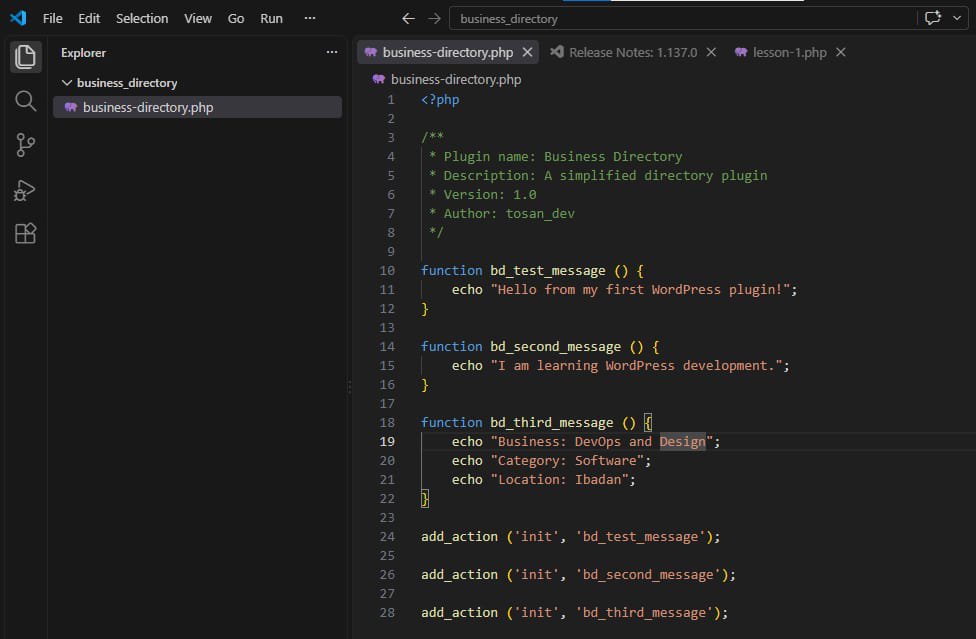This screenshot has height=639, width=976.
Task: Click the Explorer panel title
Action: (83, 53)
